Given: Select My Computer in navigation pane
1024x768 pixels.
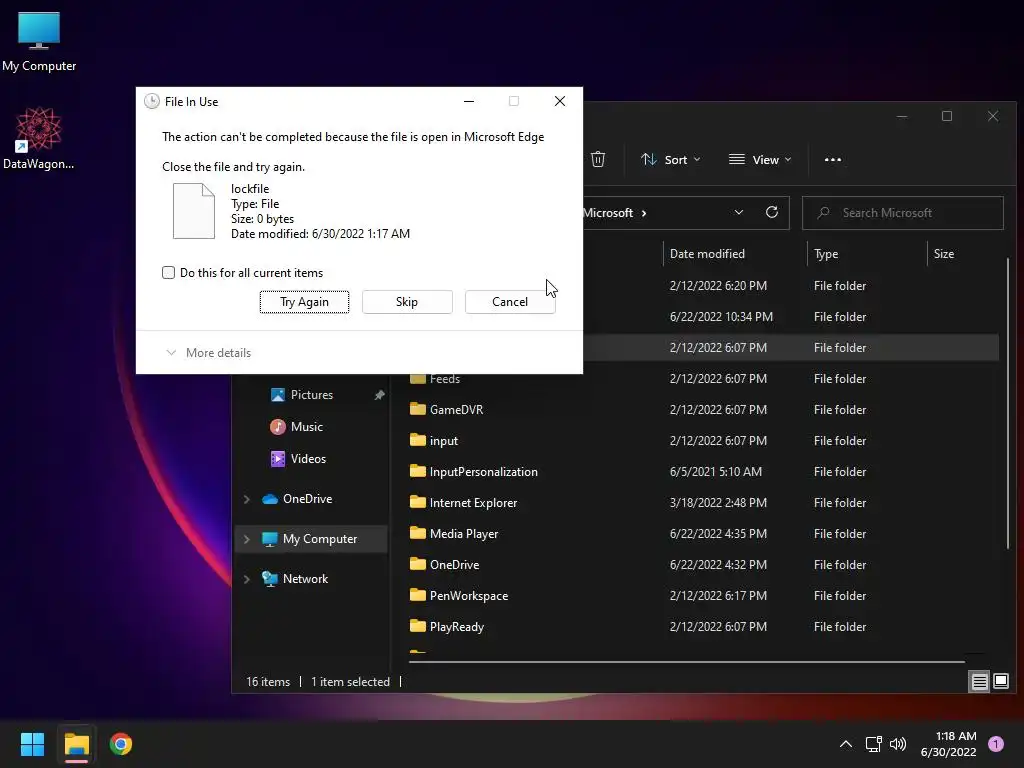Looking at the screenshot, I should point(320,539).
